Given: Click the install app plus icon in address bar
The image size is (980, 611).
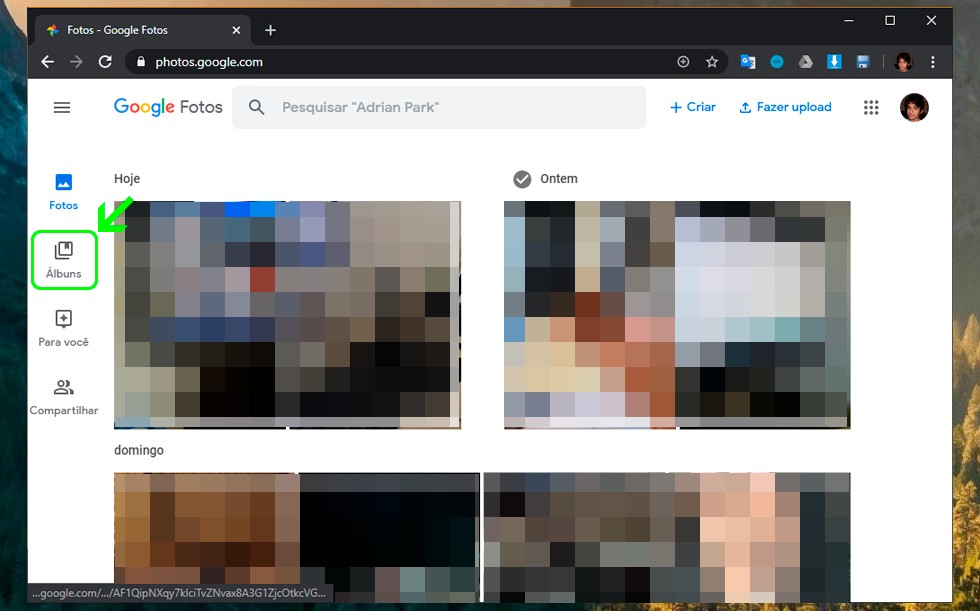Looking at the screenshot, I should (x=683, y=62).
